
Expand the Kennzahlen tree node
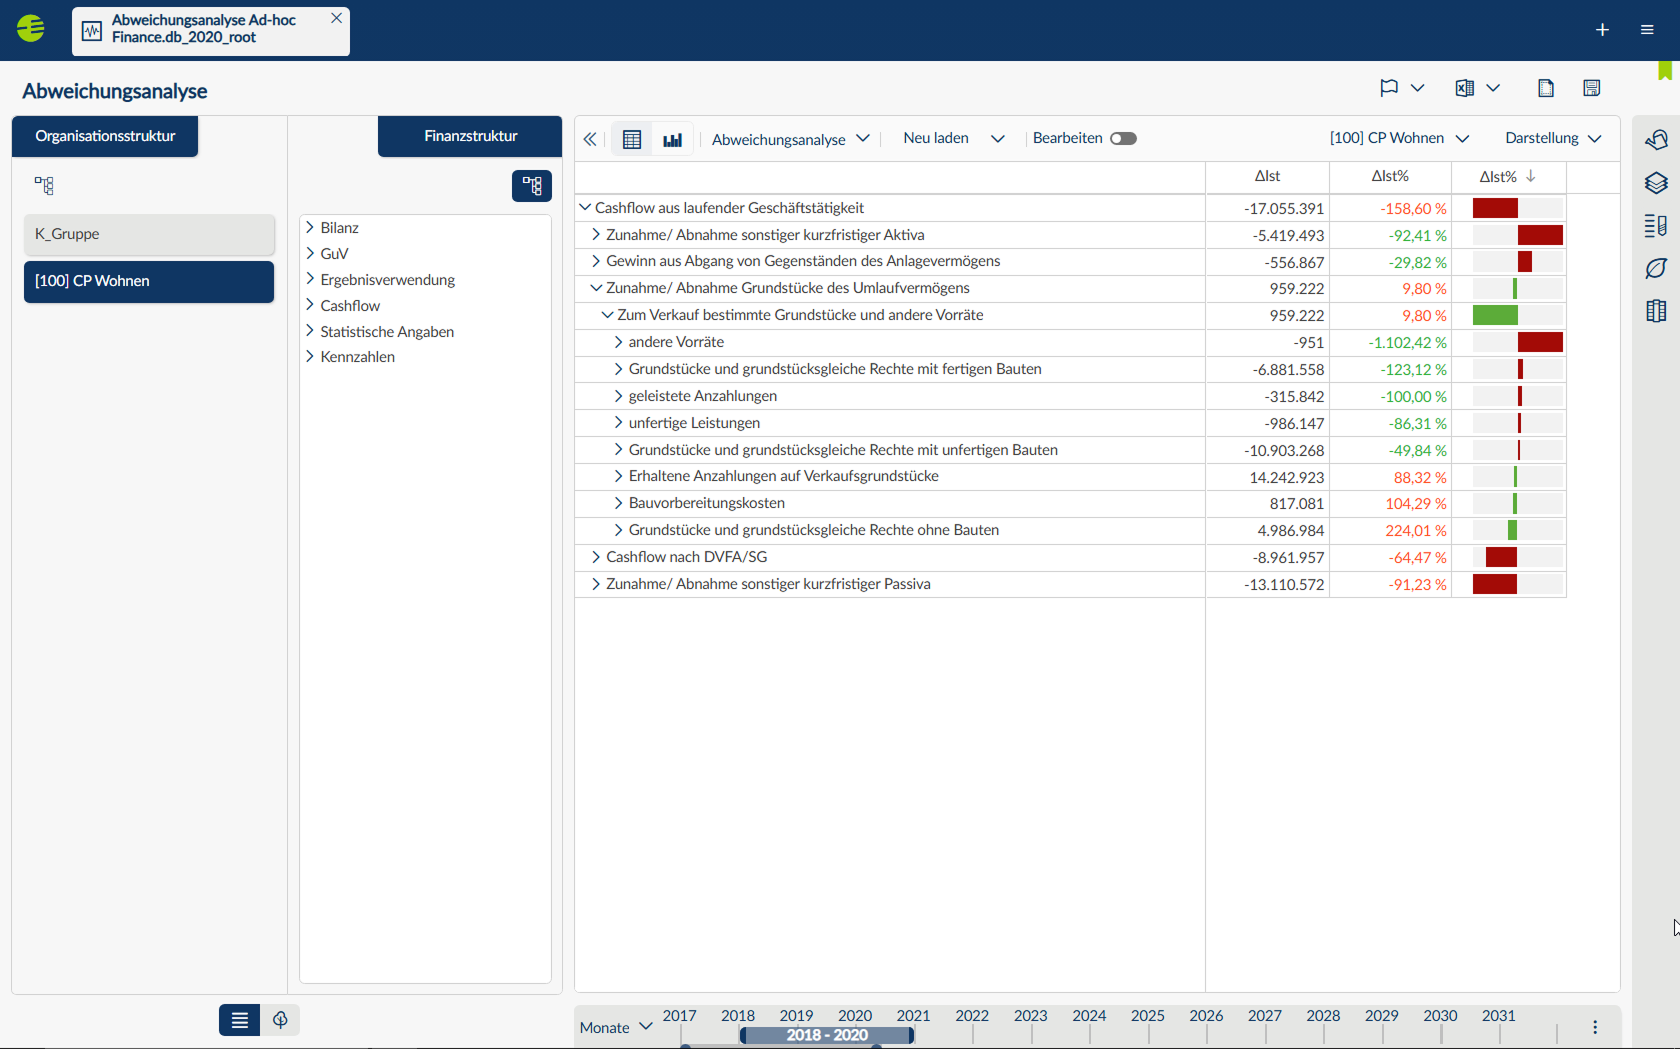point(310,357)
